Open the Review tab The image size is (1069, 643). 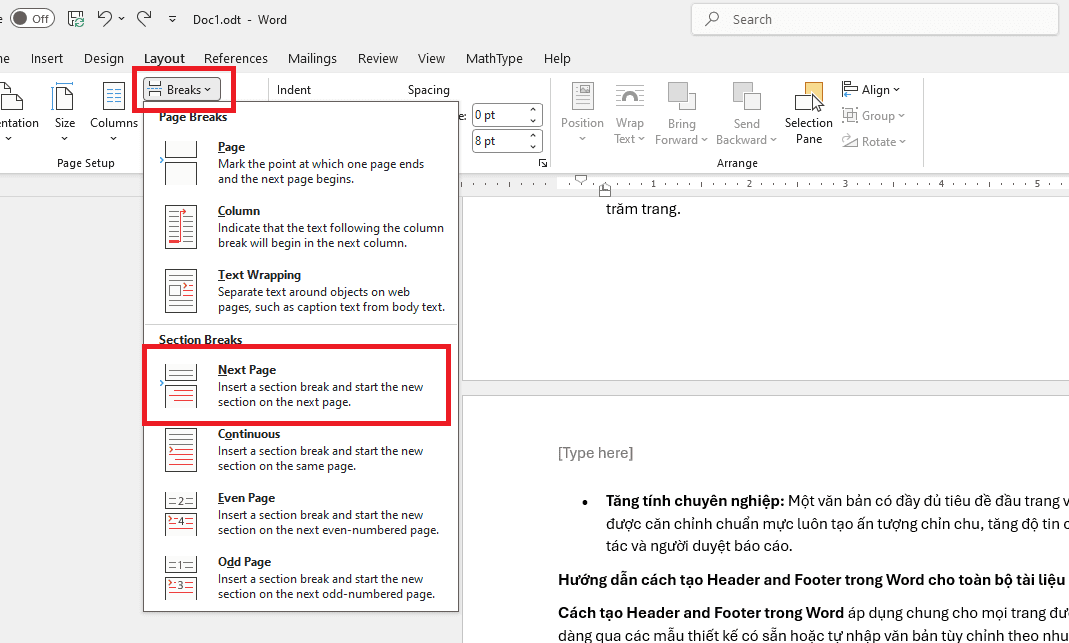pyautogui.click(x=378, y=59)
